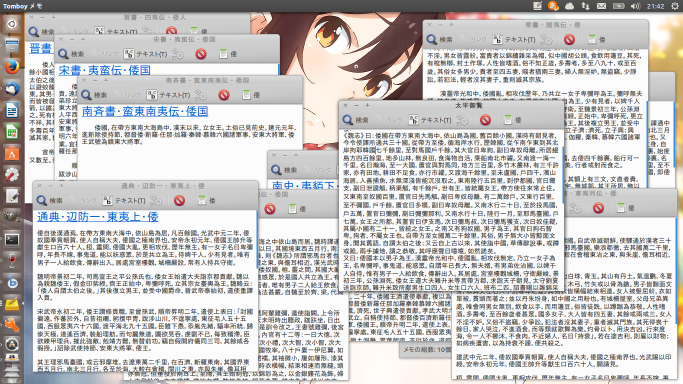Image resolution: width=683 pixels, height=384 pixels.
Task: Open LibreOffice Calc from the launcher
Action: click(12, 131)
